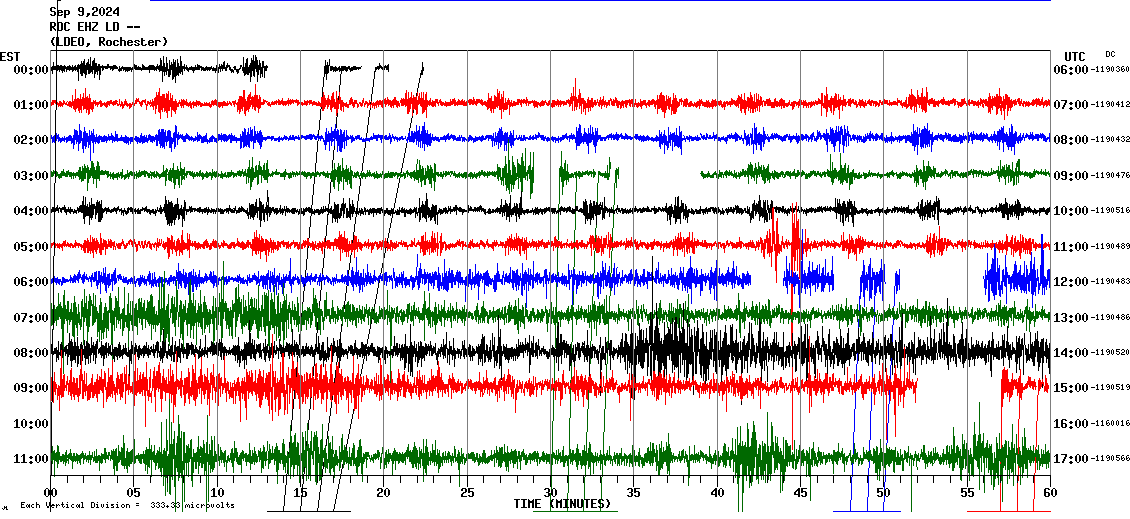Click the vertical division microvolts scale note
1130x519 pixels.
pos(127,505)
